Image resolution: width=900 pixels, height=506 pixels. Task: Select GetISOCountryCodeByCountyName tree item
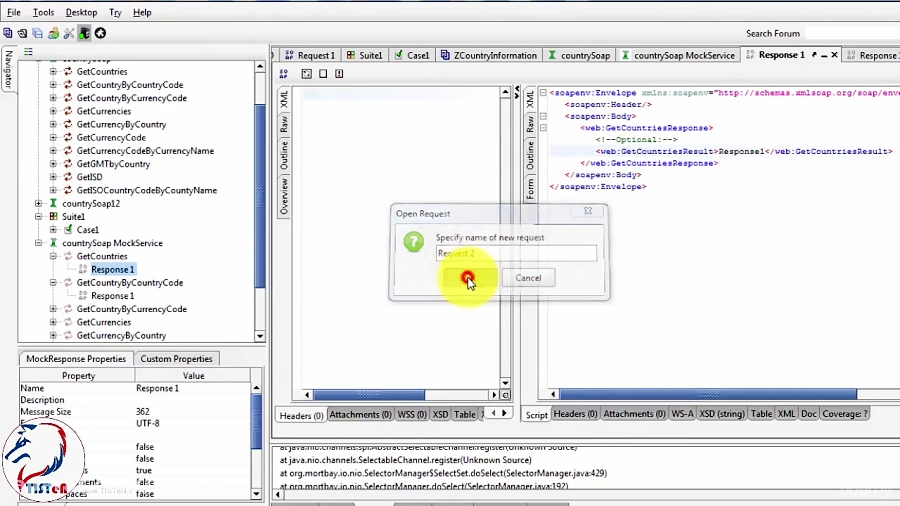click(146, 190)
